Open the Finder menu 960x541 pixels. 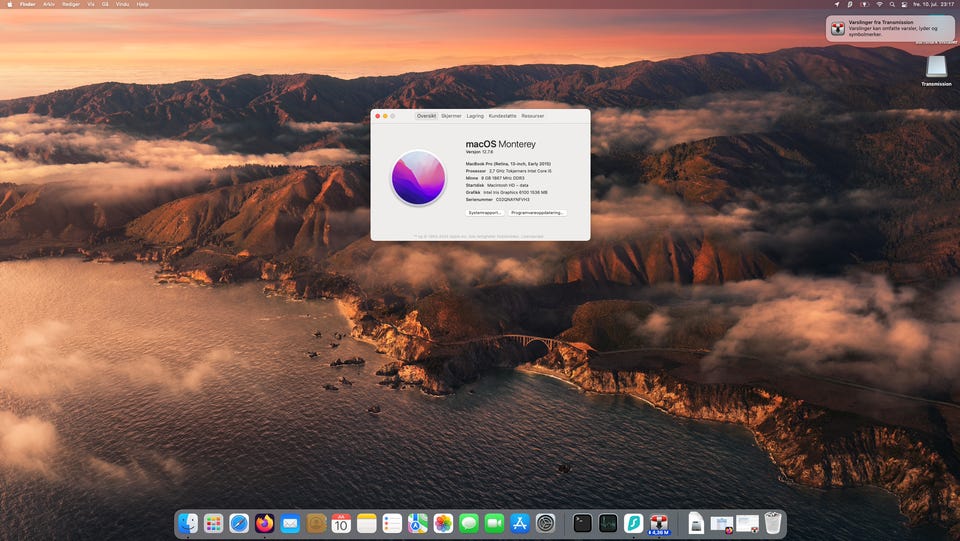[x=28, y=4]
